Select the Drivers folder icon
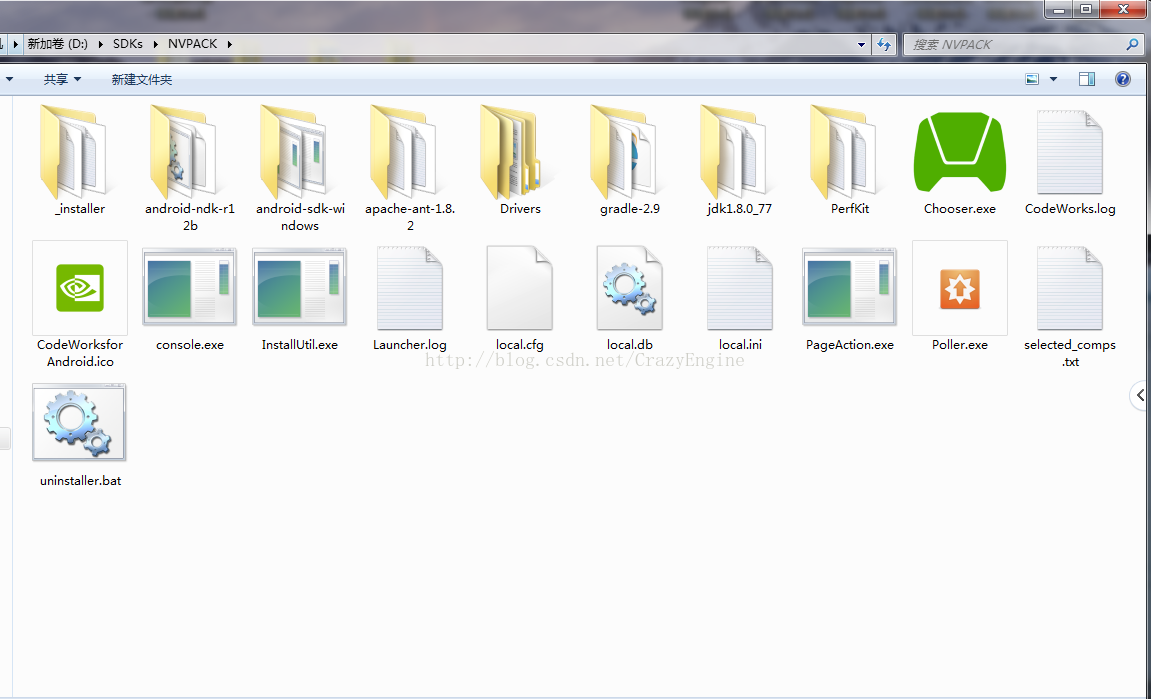1151x699 pixels. (x=513, y=152)
